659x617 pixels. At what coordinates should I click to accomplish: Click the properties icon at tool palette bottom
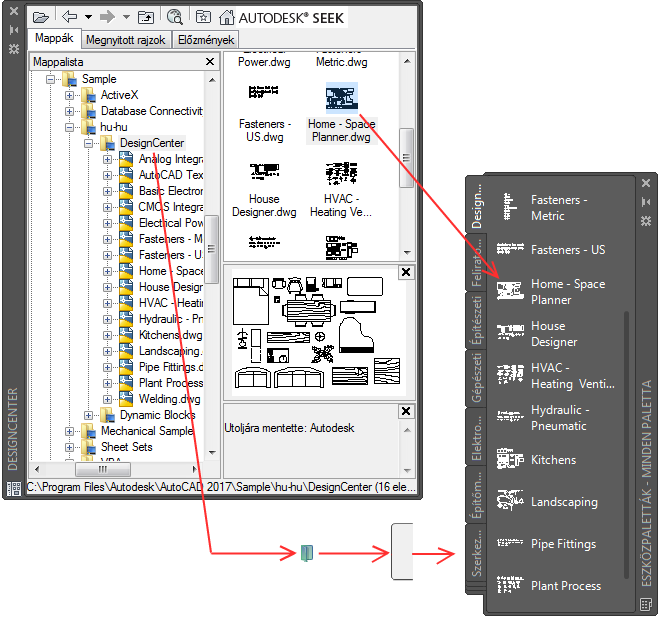coord(646,604)
